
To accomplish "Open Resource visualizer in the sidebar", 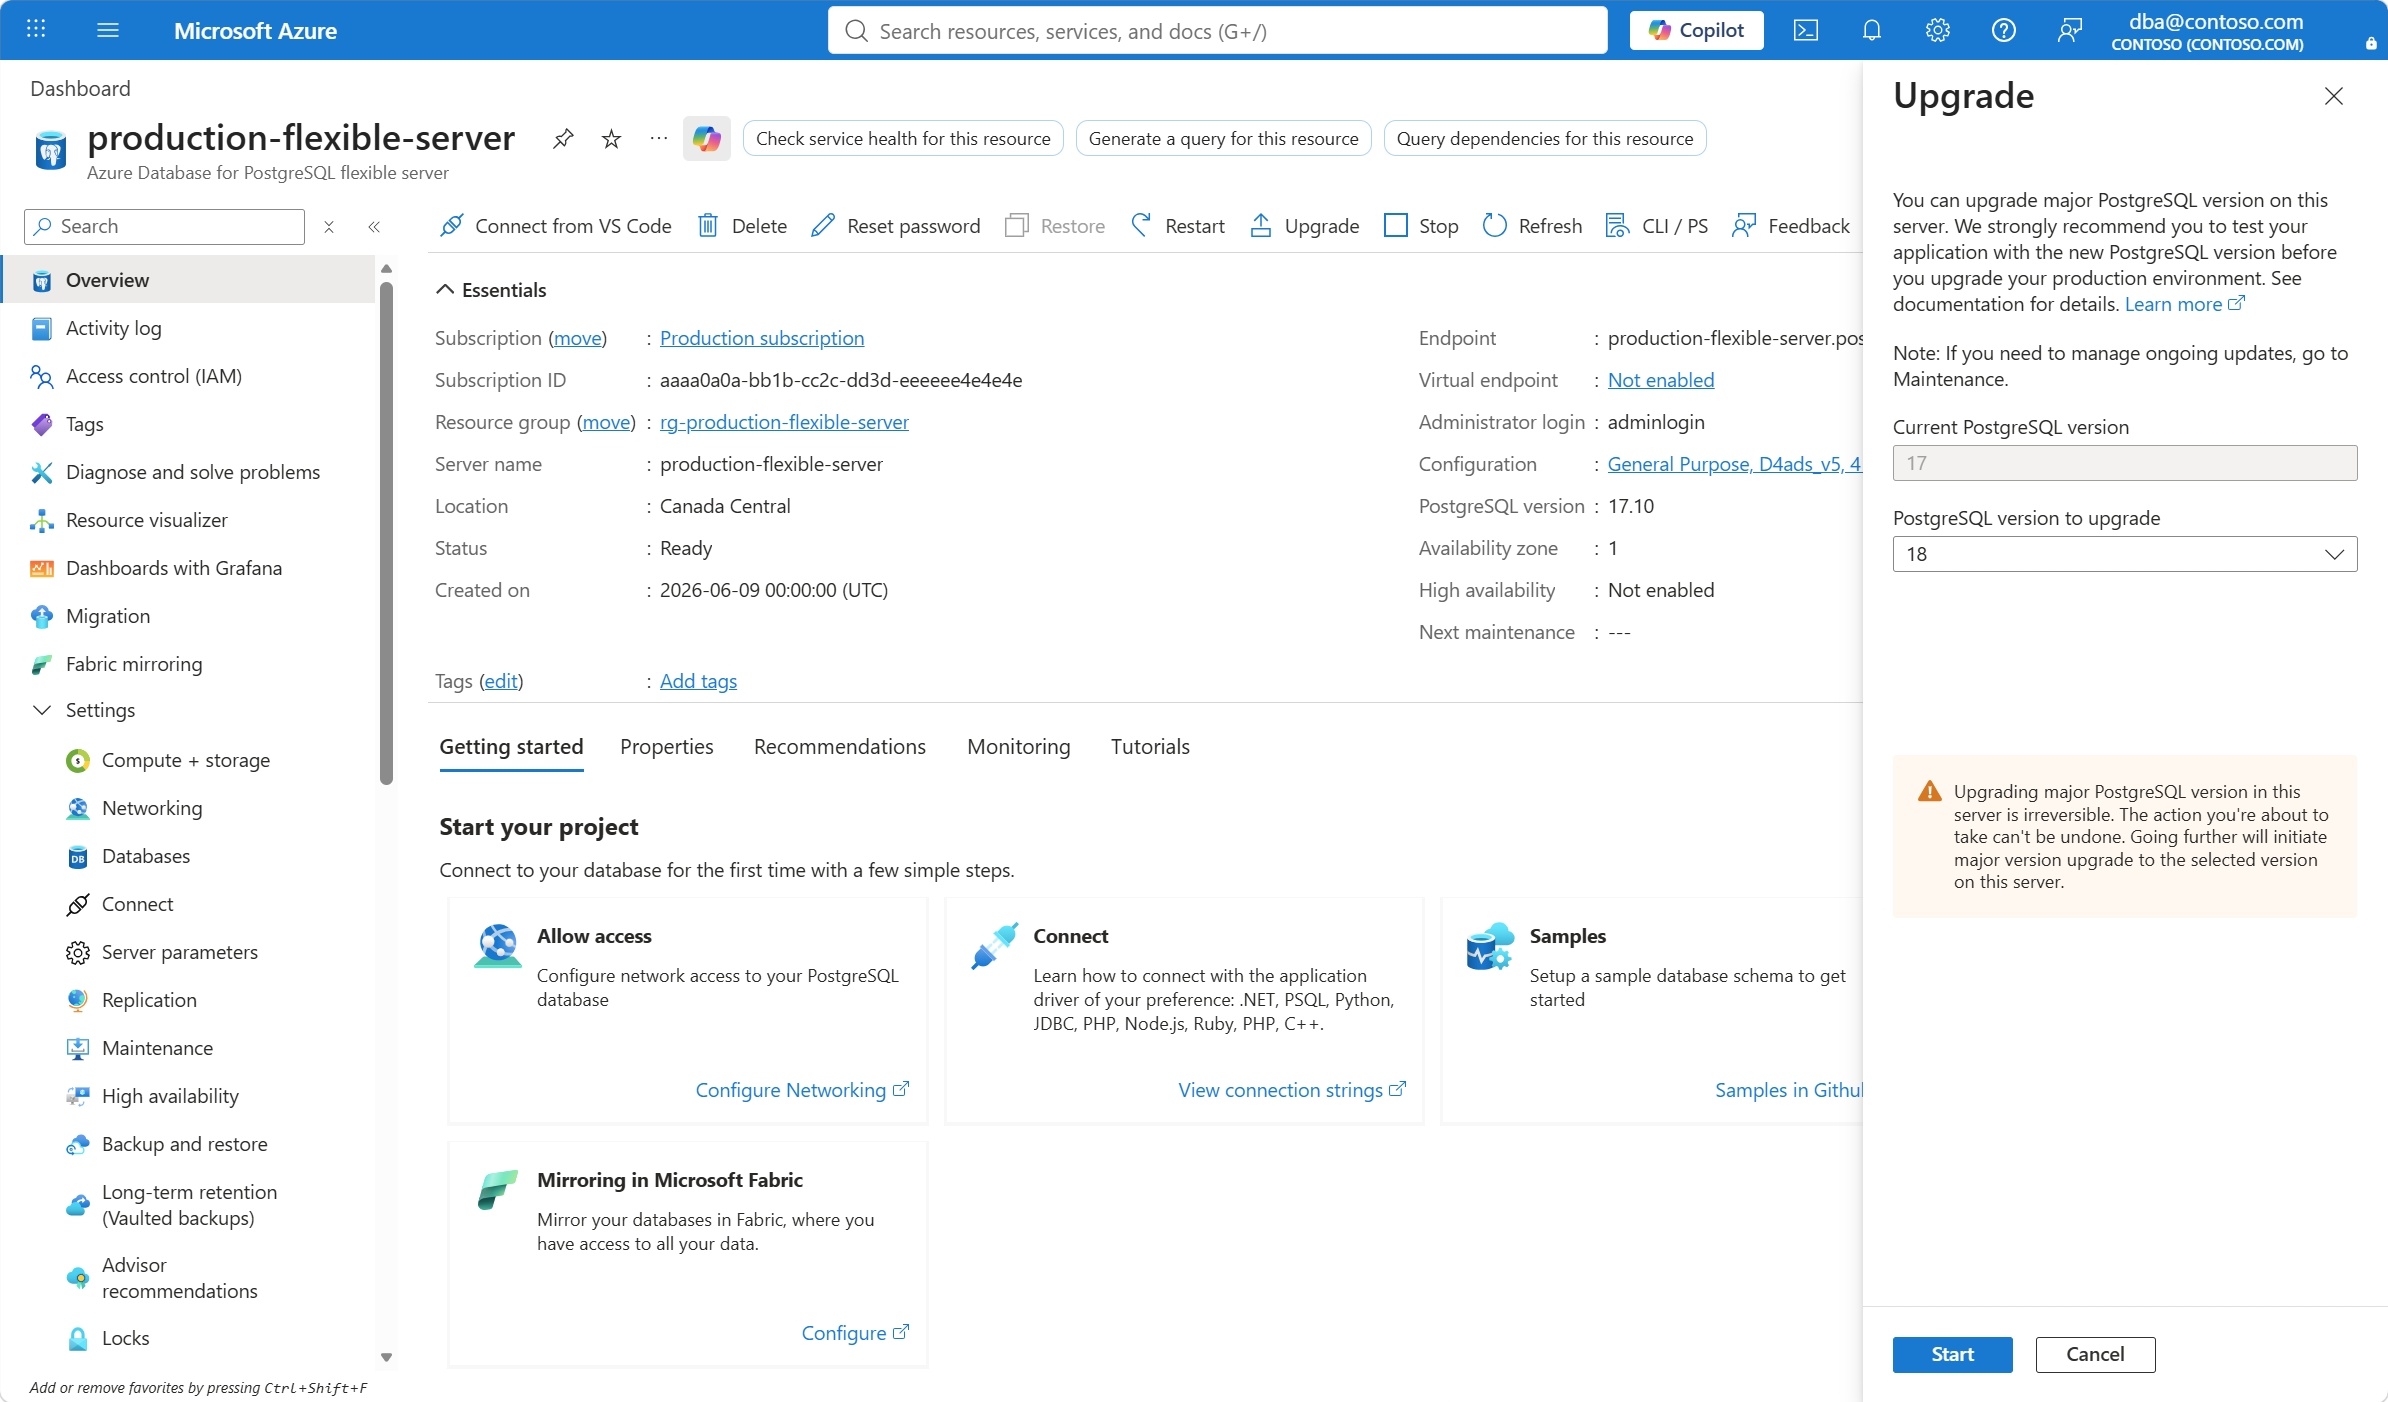I will [190, 520].
